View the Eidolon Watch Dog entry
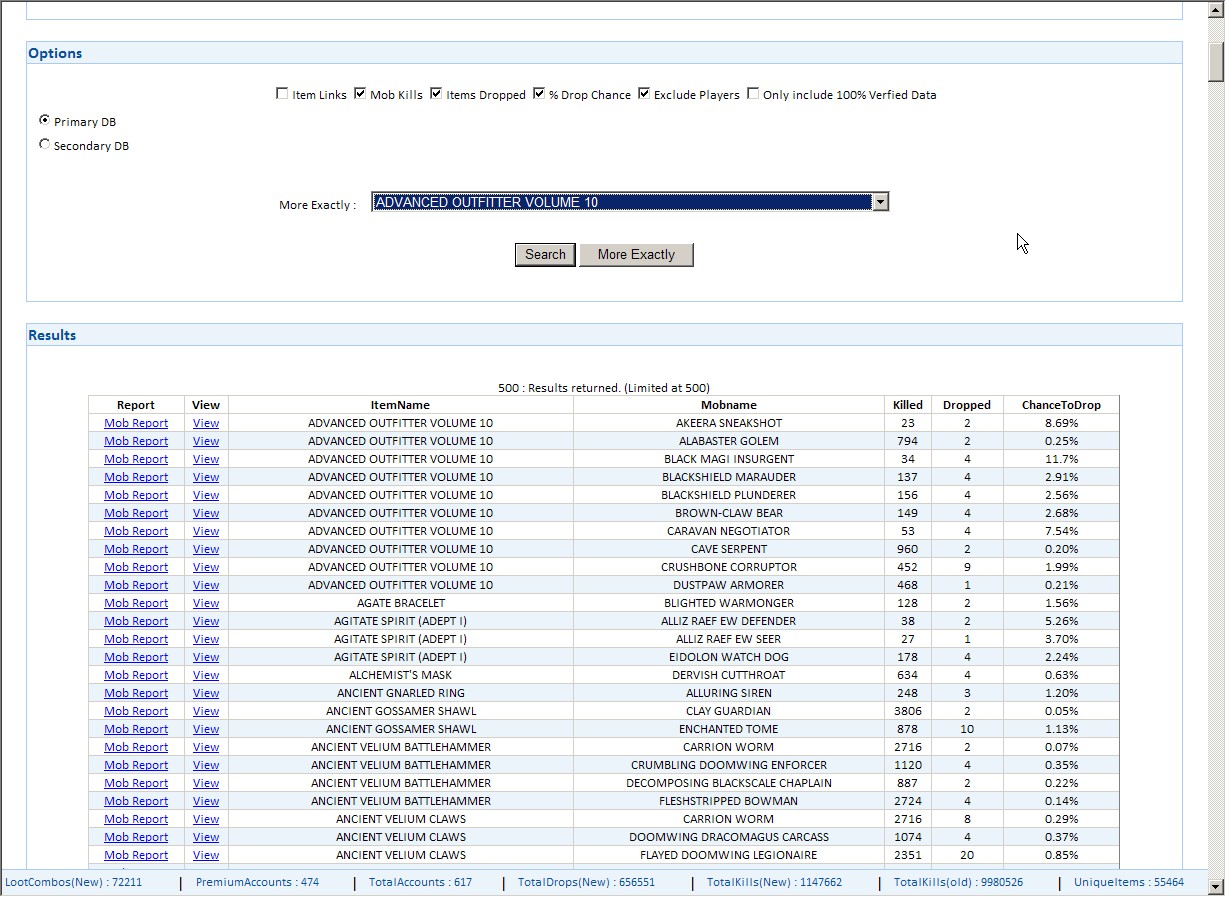 (206, 657)
